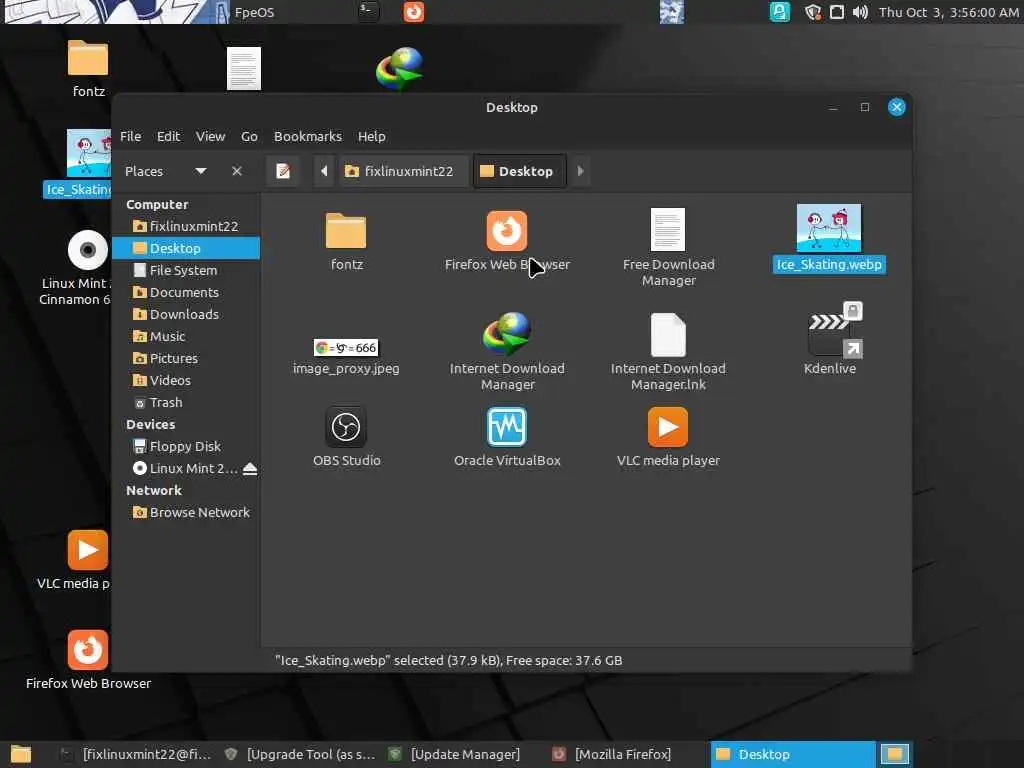Open Floppy Disk device in sidebar
Image resolution: width=1024 pixels, height=768 pixels.
click(186, 447)
